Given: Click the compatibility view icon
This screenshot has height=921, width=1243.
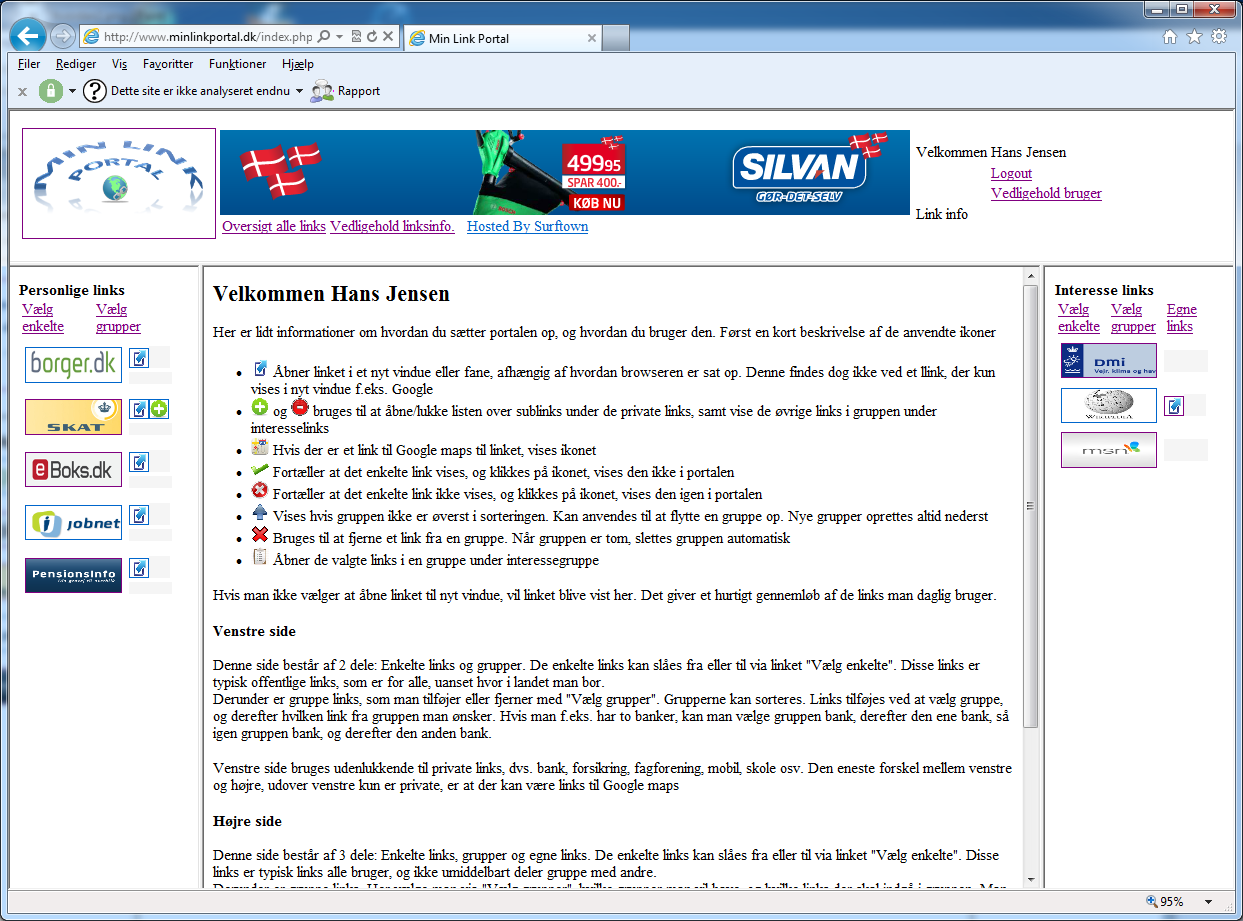Looking at the screenshot, I should pos(355,37).
